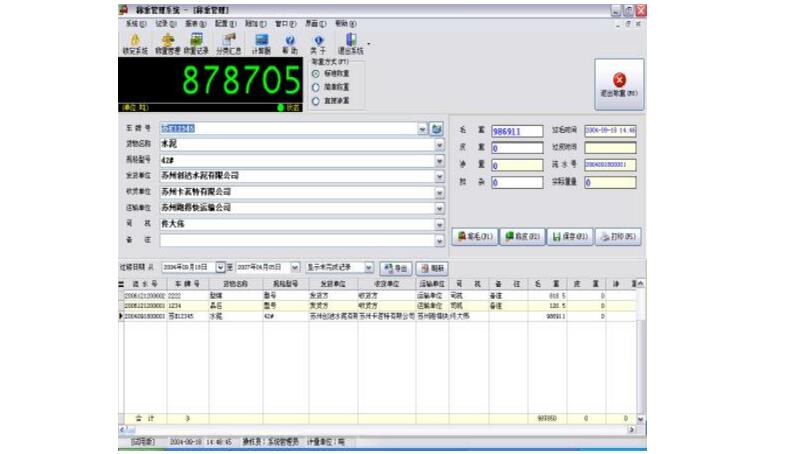Click the 过毛时间 field
The image size is (790, 454).
coord(610,131)
